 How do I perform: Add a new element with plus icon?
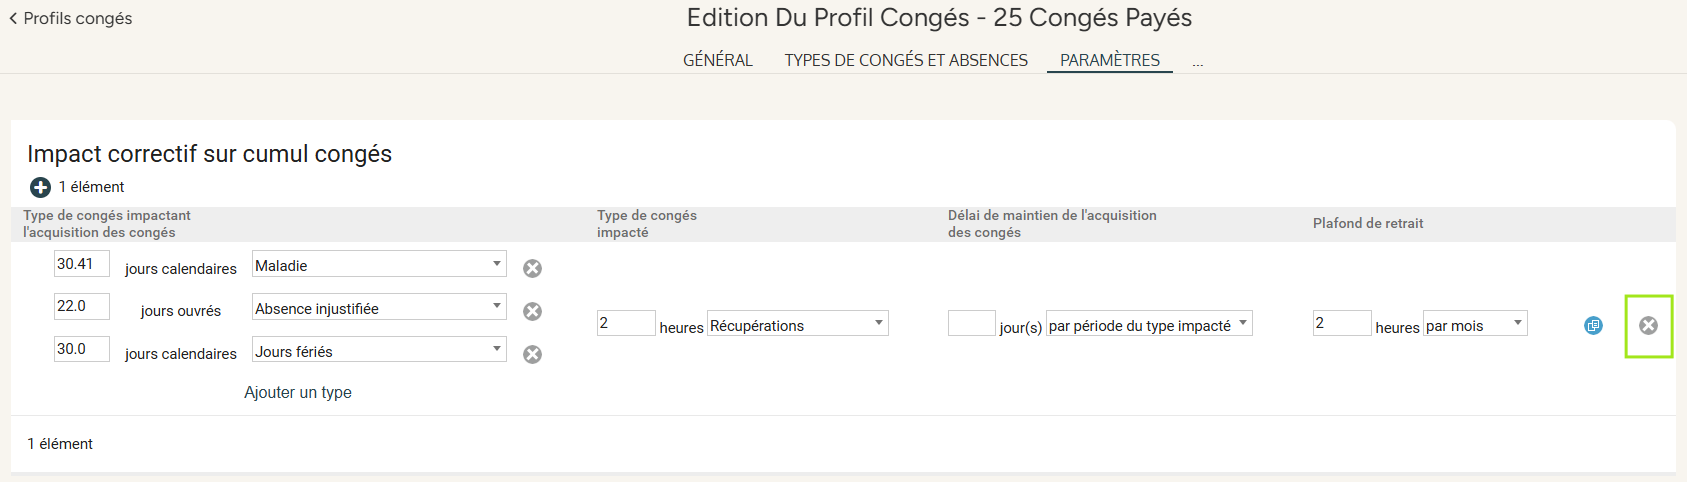tap(40, 187)
